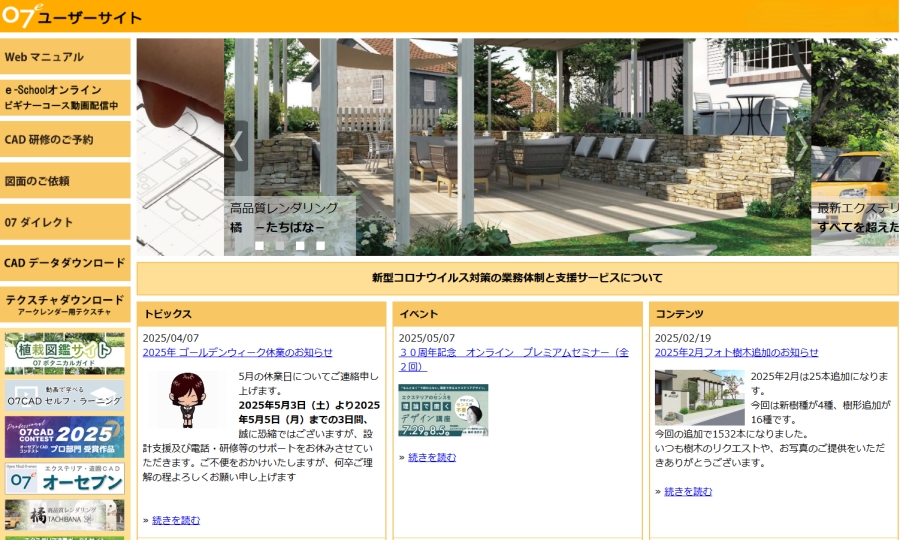This screenshot has width=900, height=540.
Task: Open 2025年2月フォト樹木追加のお知らせ link
Action: tap(736, 352)
